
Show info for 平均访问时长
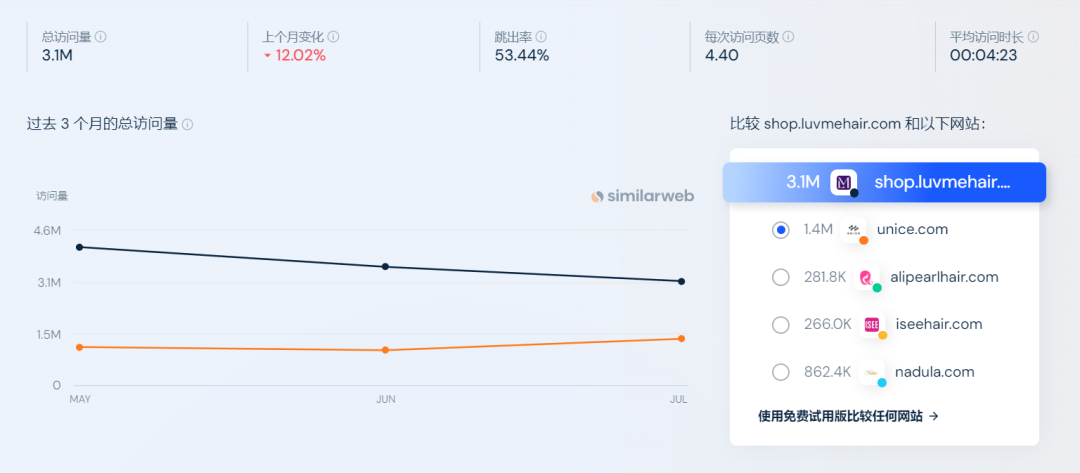[1033, 37]
